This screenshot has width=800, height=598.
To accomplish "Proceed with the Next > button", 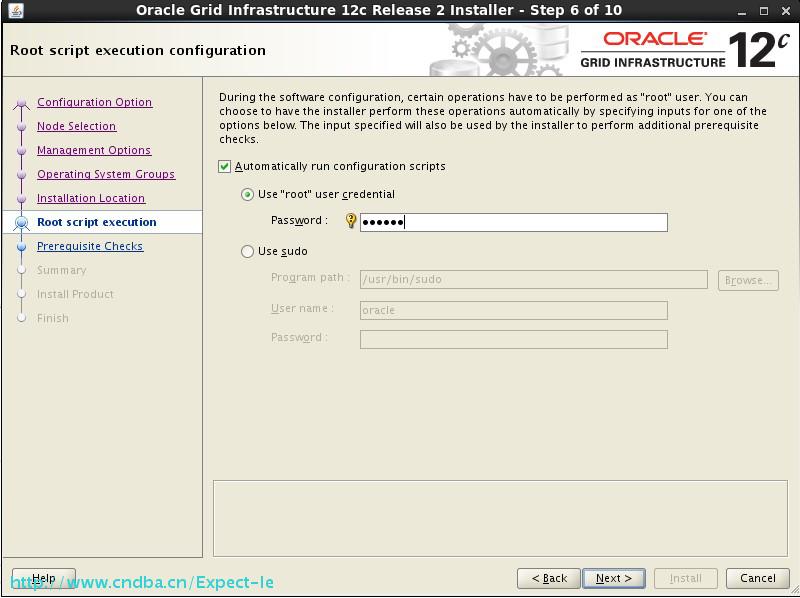I will (x=614, y=579).
